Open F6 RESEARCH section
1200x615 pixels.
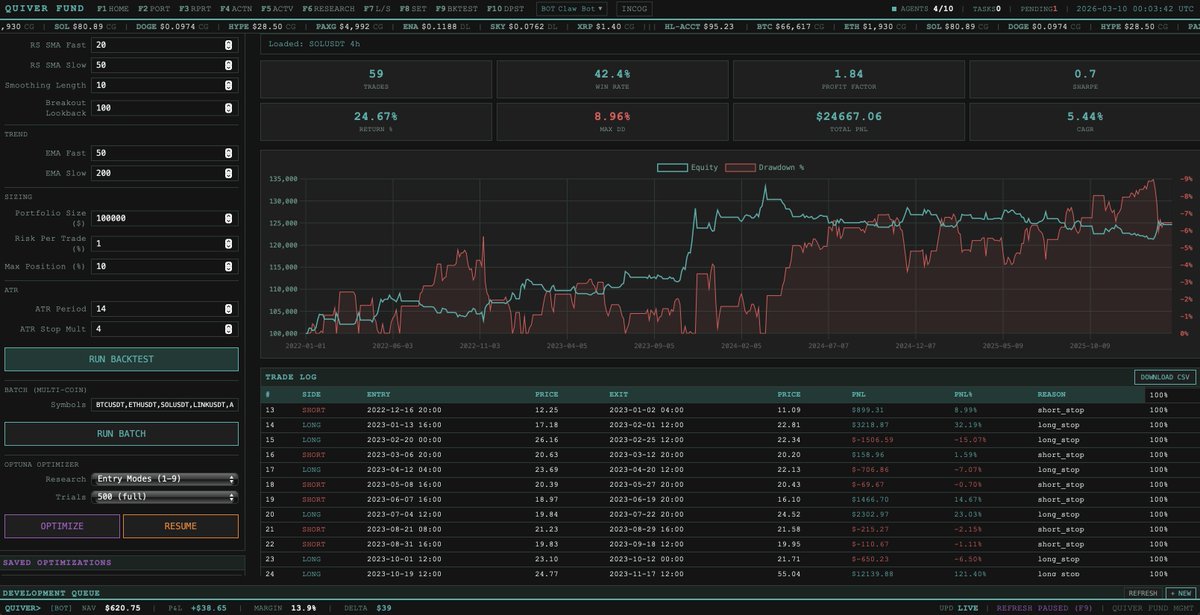click(x=328, y=8)
